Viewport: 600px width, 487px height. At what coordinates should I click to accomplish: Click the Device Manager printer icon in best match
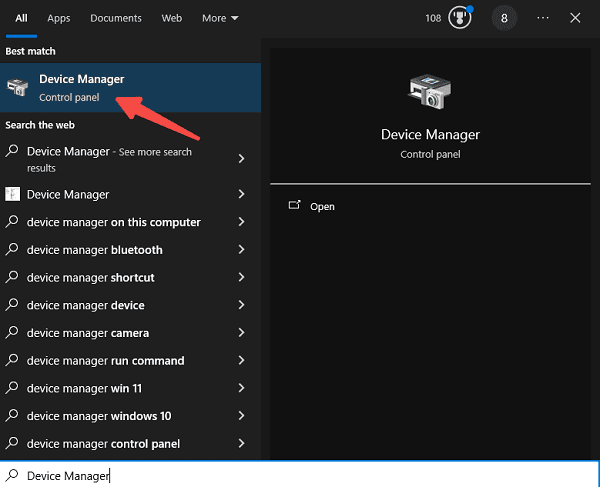[17, 87]
